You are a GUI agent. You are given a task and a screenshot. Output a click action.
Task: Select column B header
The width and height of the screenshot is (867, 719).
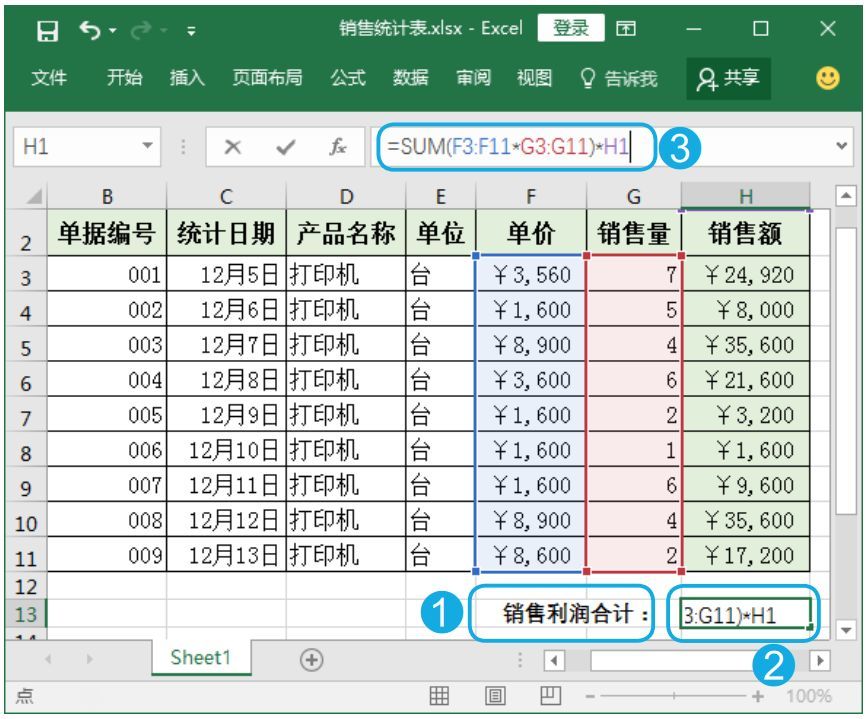(107, 196)
